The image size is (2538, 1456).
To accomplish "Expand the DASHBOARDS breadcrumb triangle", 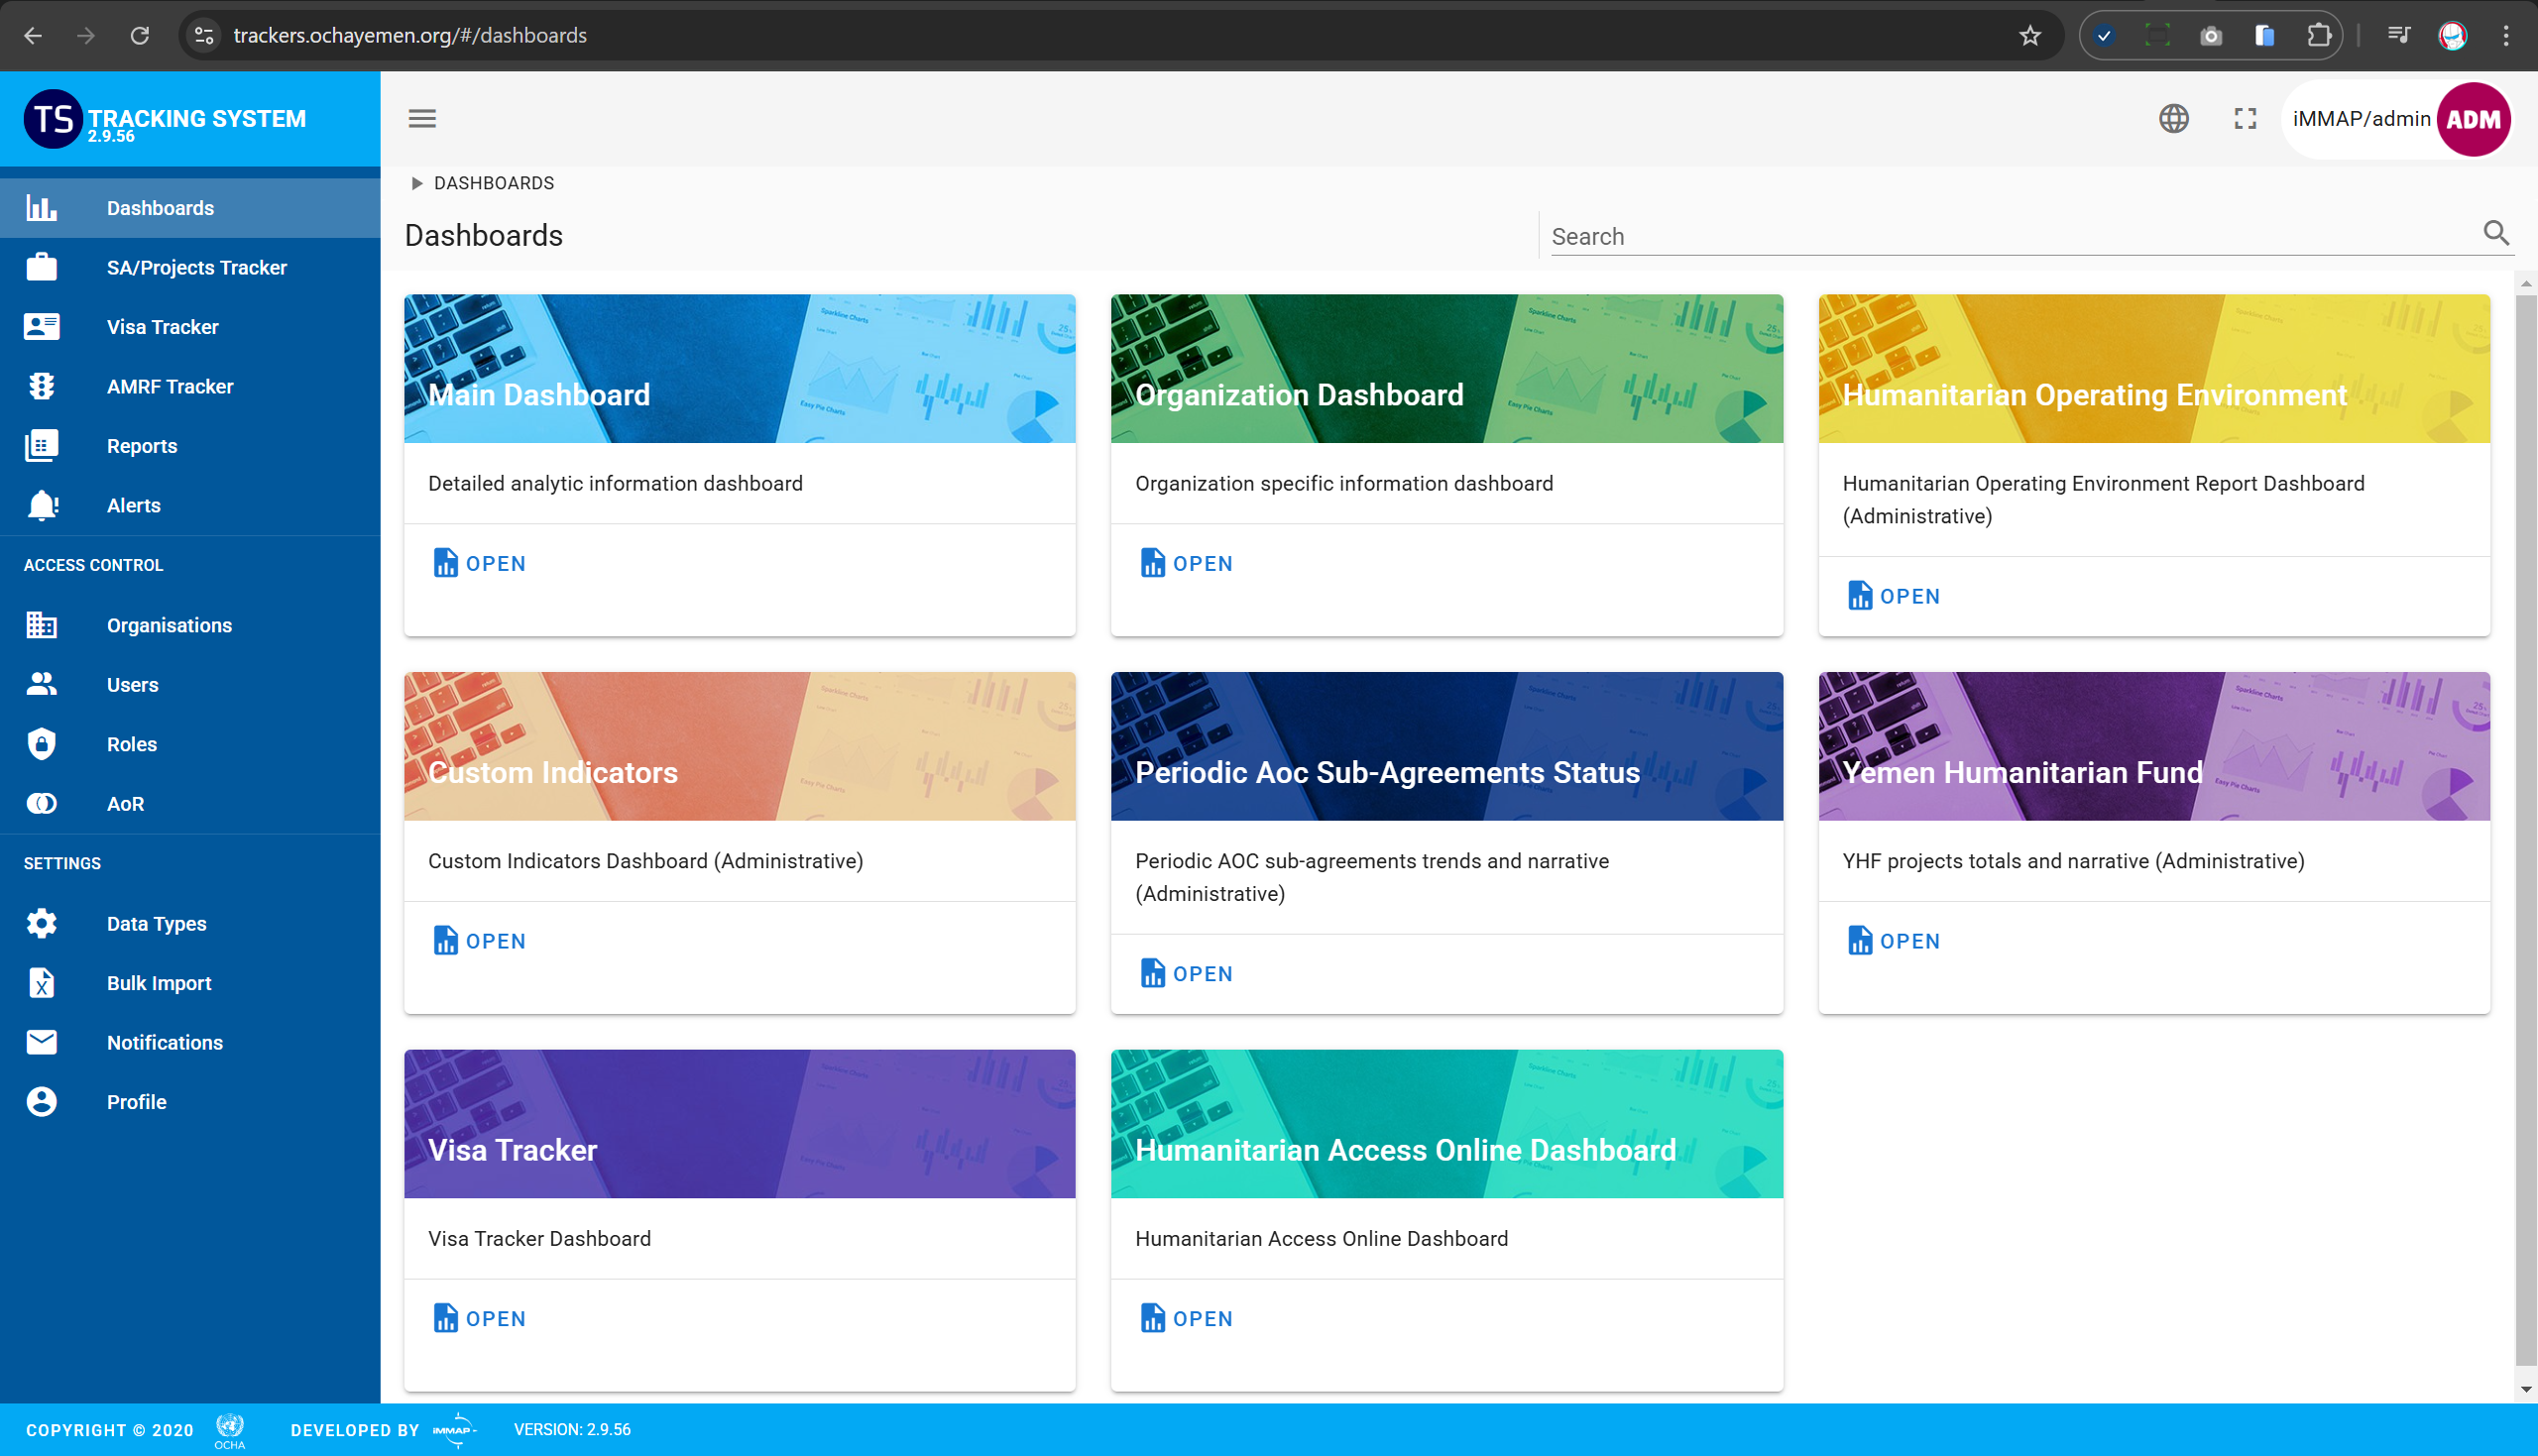I will tap(417, 183).
